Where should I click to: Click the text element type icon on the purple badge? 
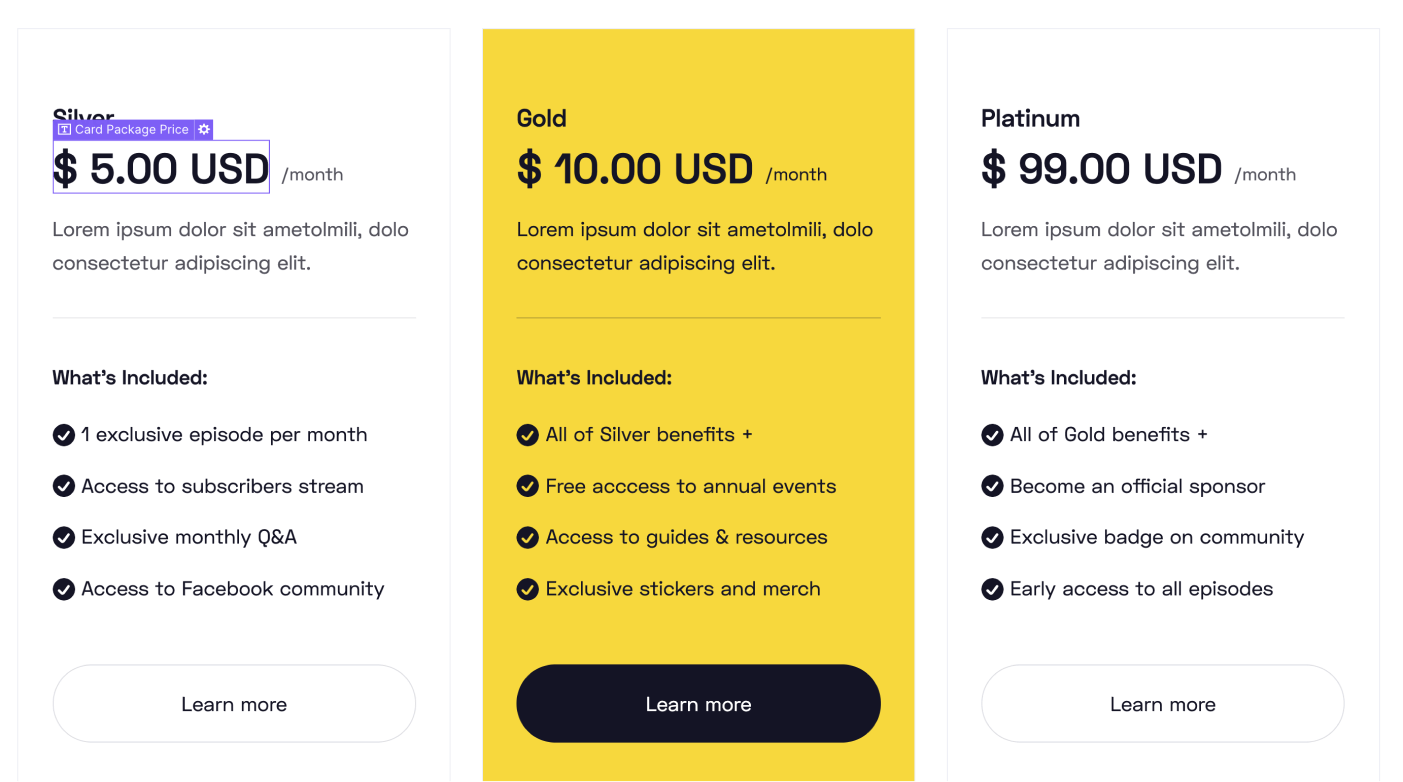63,129
